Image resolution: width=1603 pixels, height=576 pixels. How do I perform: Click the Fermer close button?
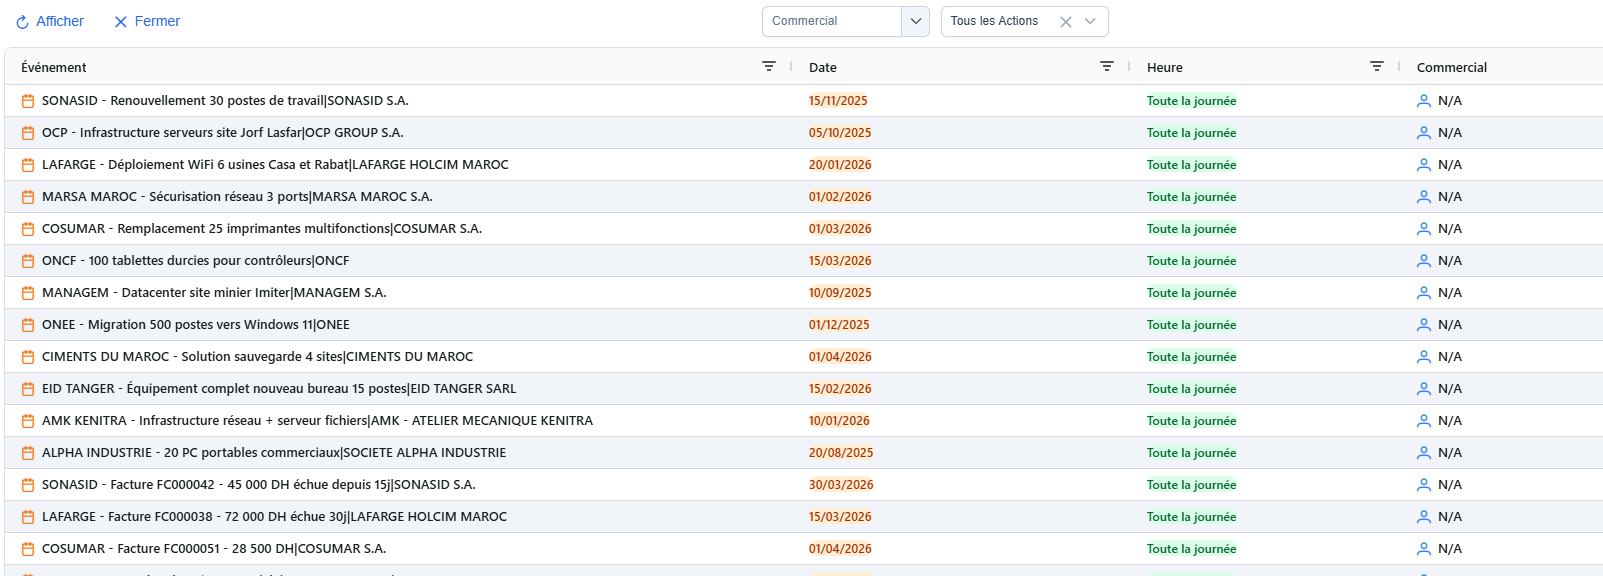click(147, 21)
